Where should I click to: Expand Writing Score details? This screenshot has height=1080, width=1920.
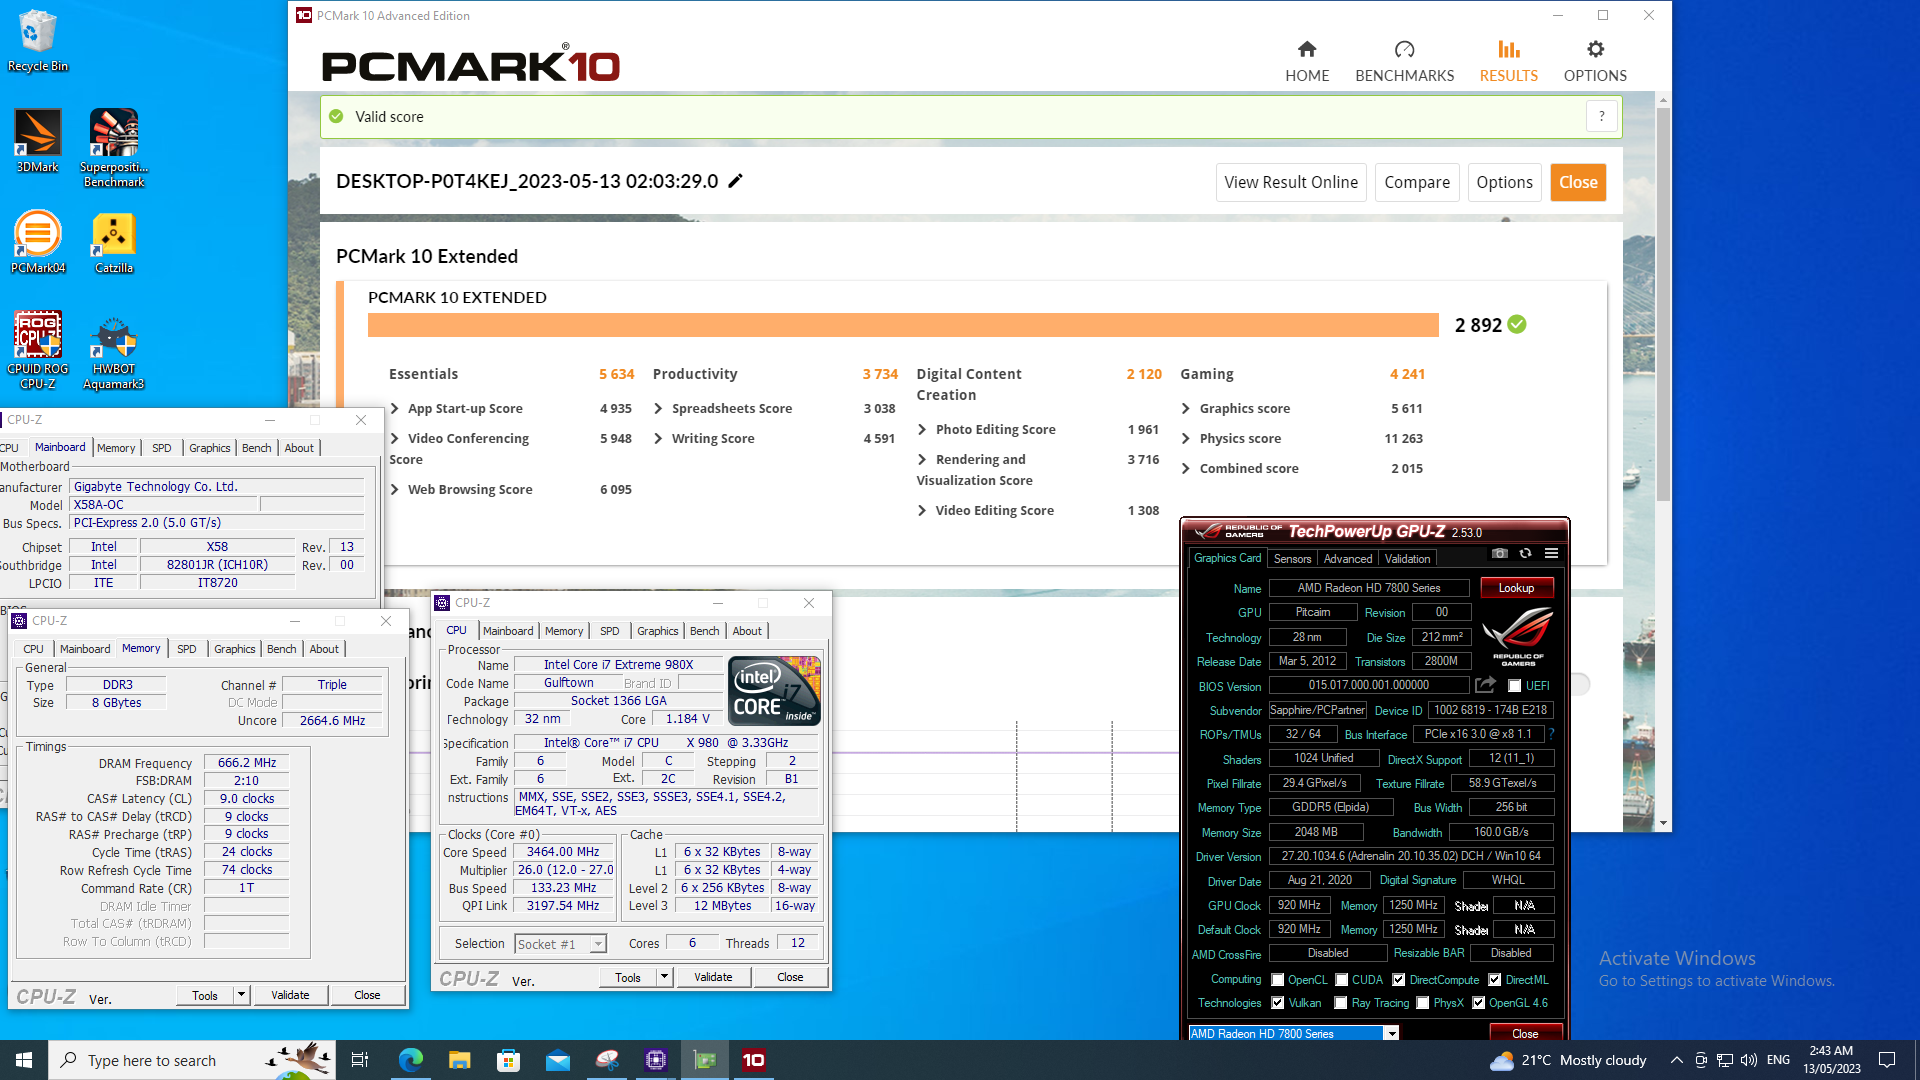pyautogui.click(x=659, y=439)
